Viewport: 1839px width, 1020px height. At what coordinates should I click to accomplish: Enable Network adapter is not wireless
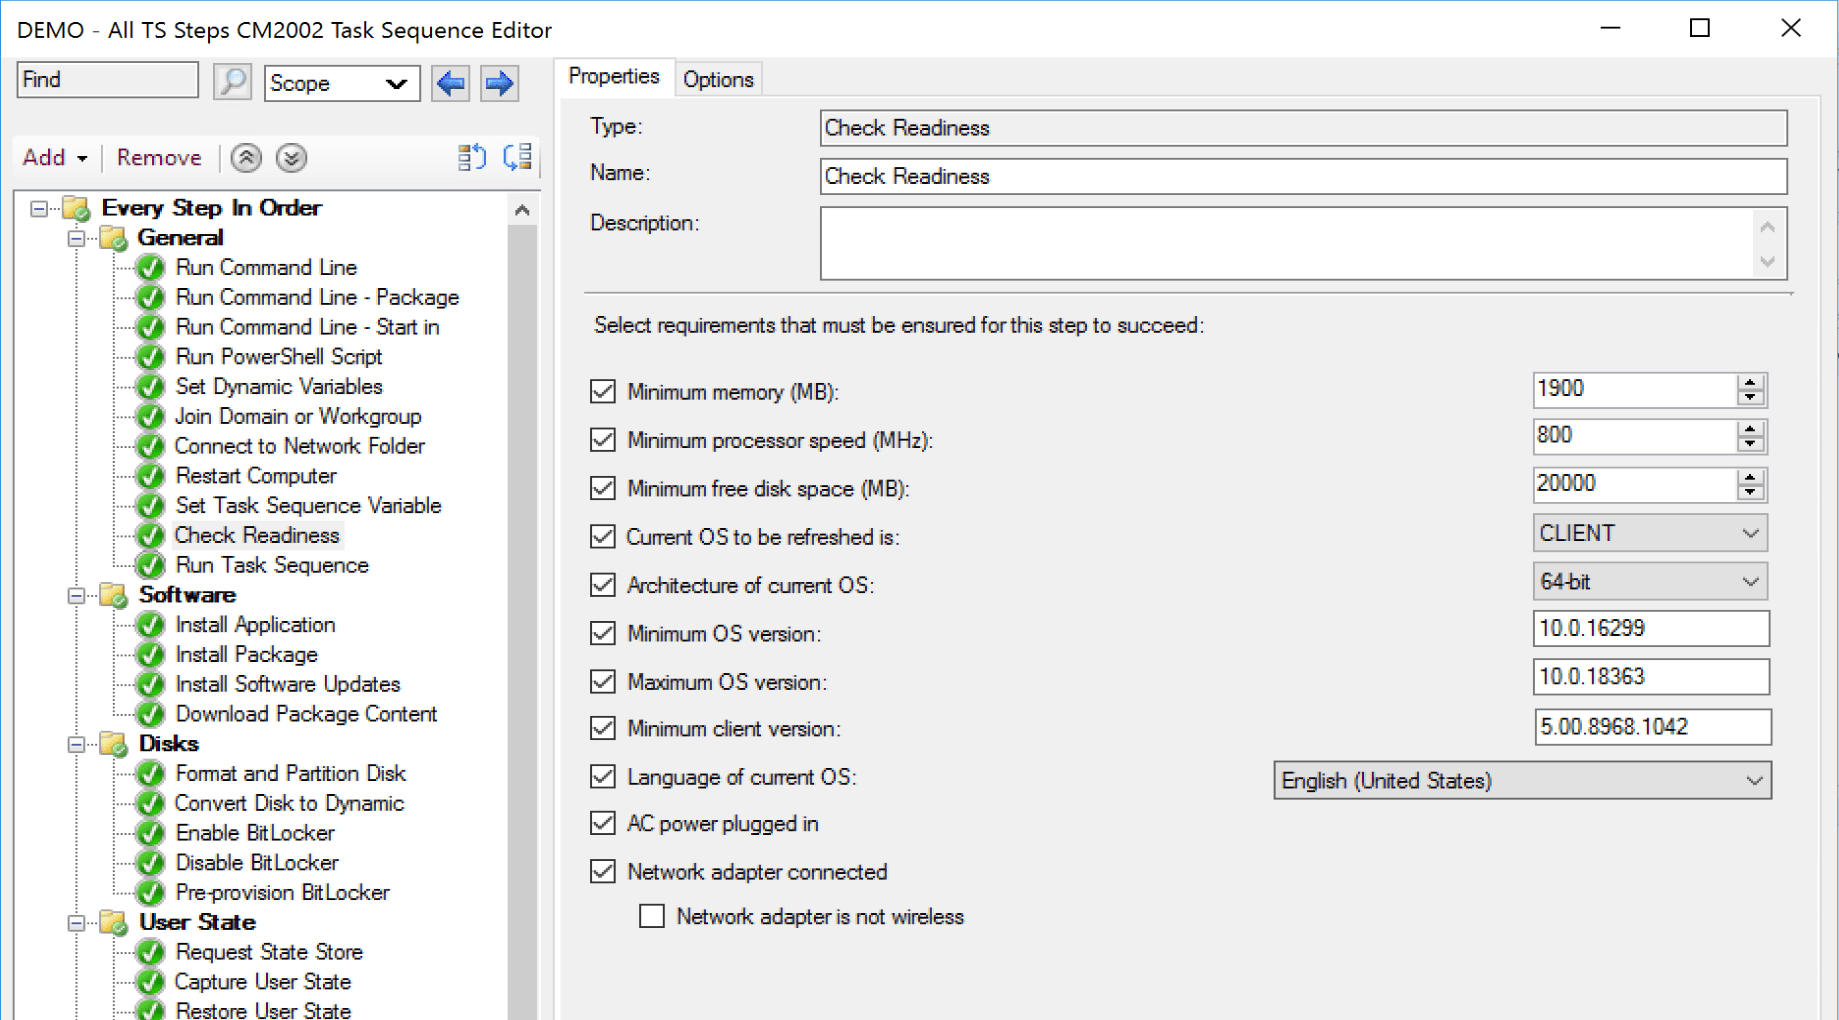click(651, 915)
